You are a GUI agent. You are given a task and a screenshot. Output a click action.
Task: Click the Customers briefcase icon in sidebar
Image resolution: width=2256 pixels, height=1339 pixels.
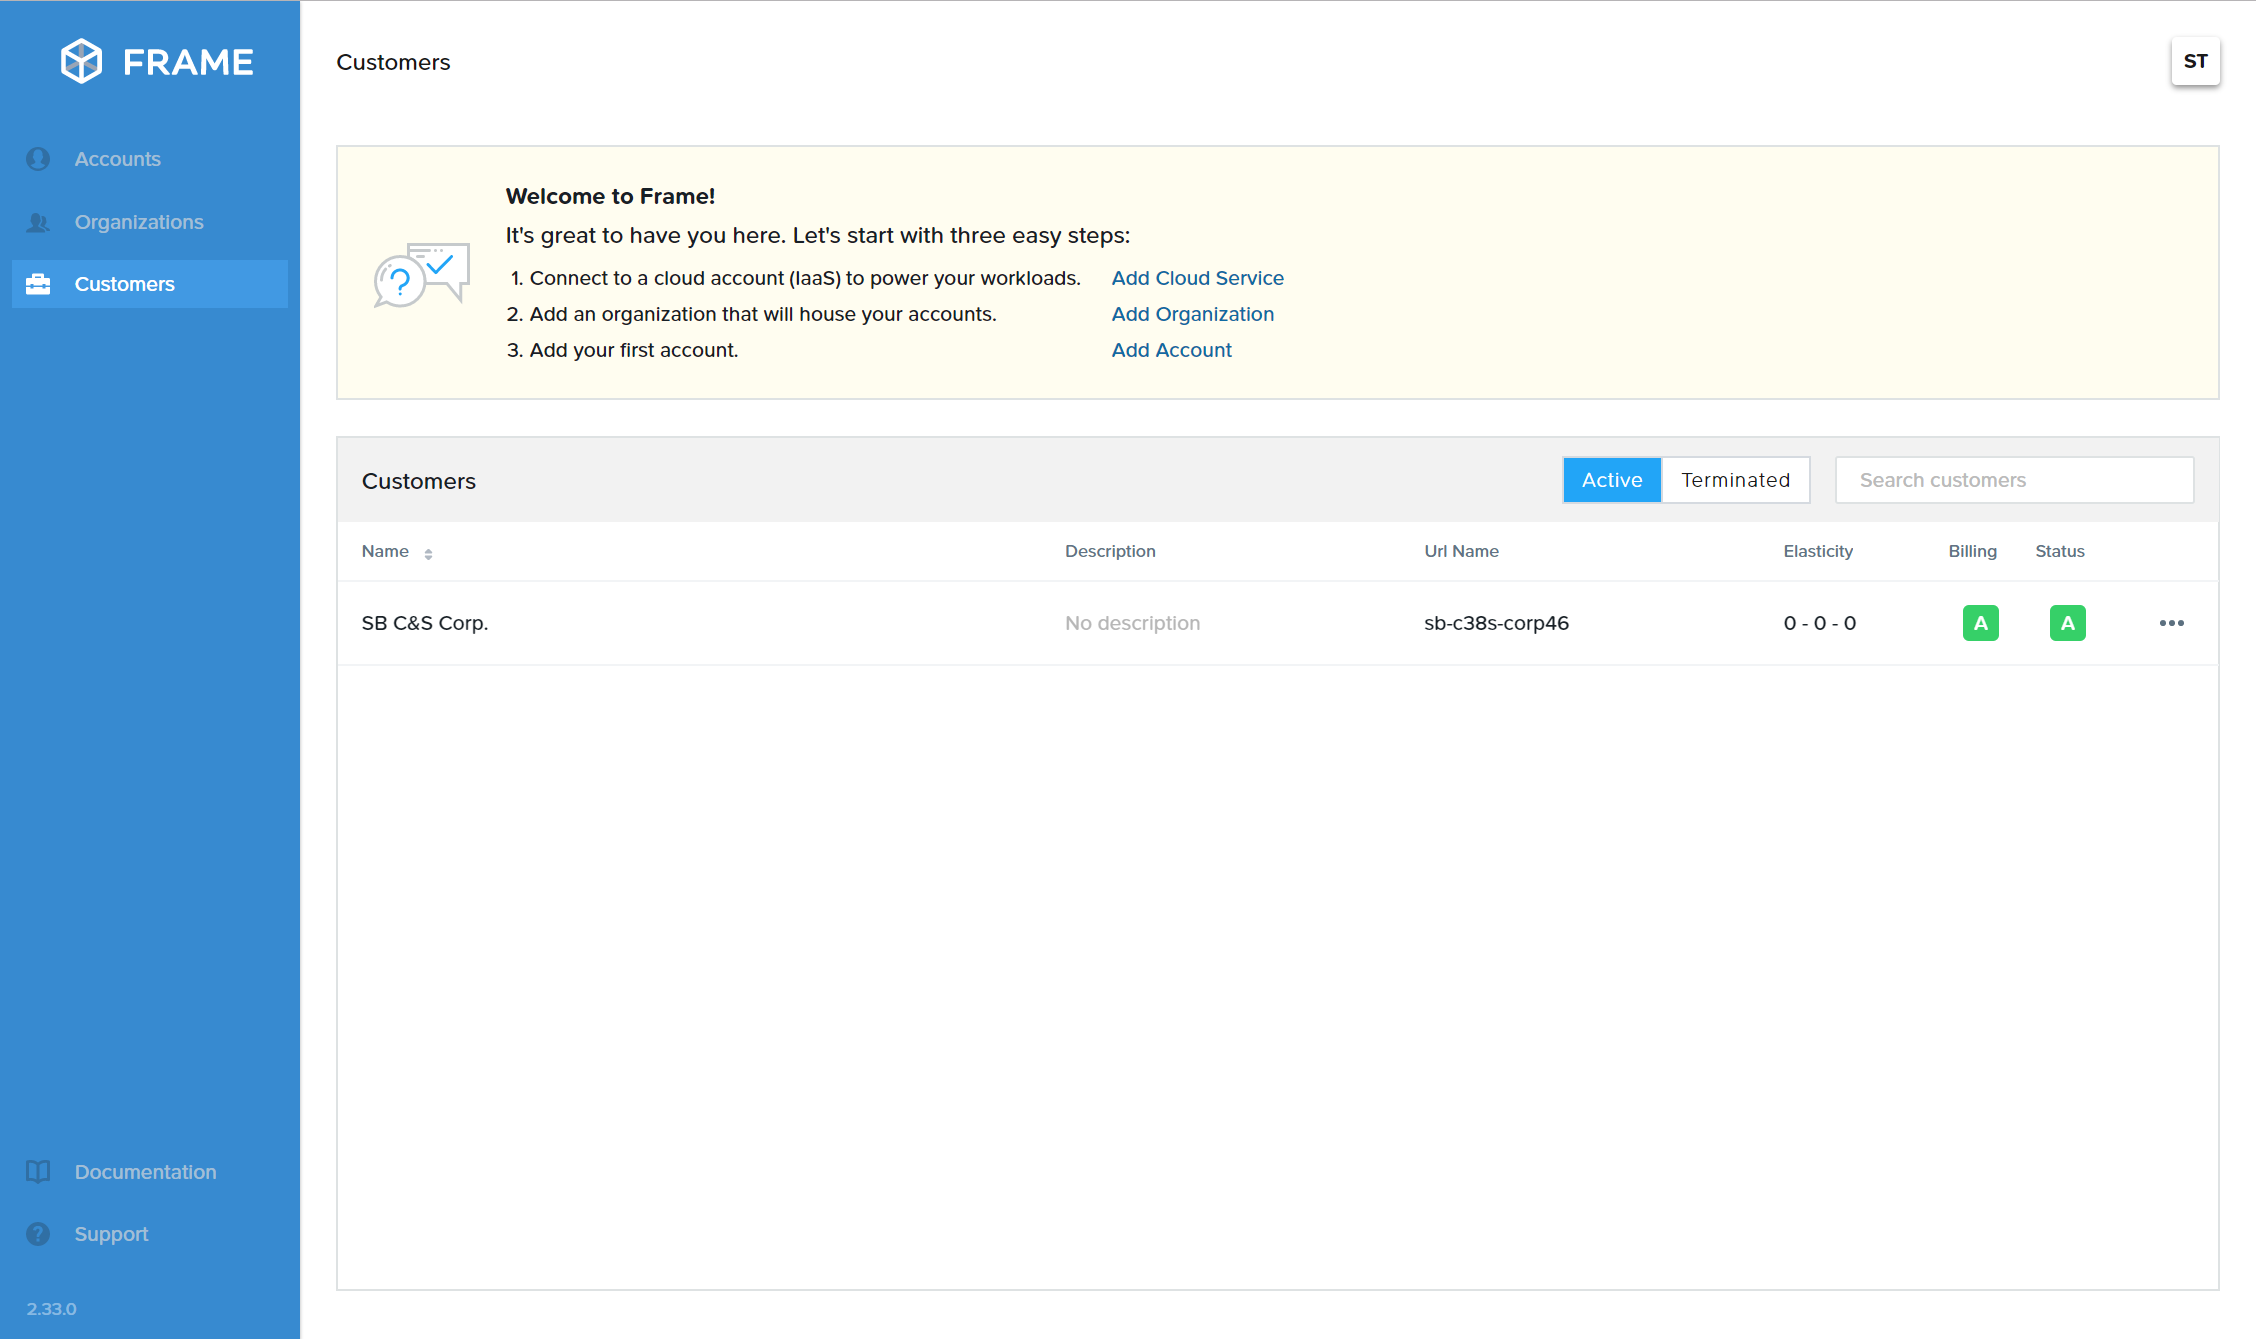pyautogui.click(x=38, y=284)
